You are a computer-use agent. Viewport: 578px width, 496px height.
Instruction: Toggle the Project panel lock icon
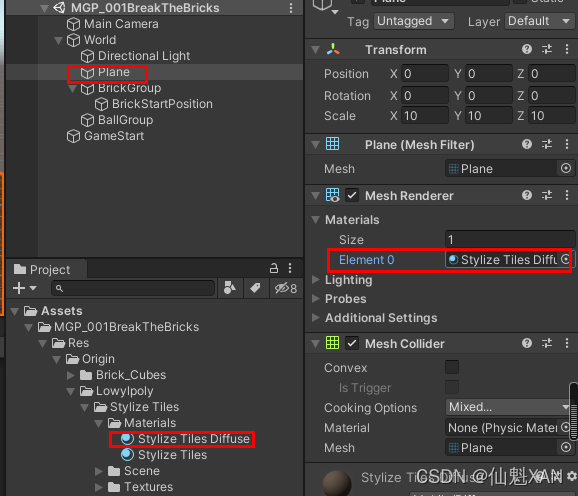pos(274,268)
